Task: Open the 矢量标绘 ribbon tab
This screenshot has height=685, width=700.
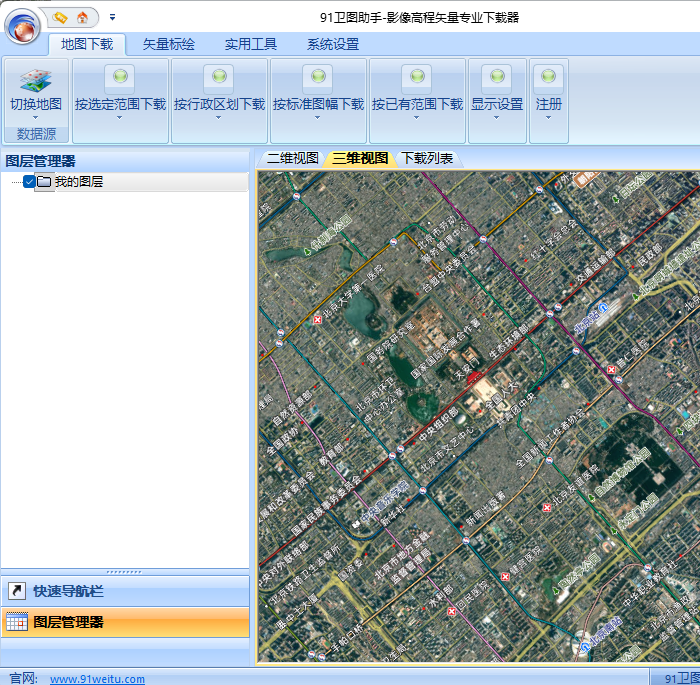Action: (x=169, y=44)
